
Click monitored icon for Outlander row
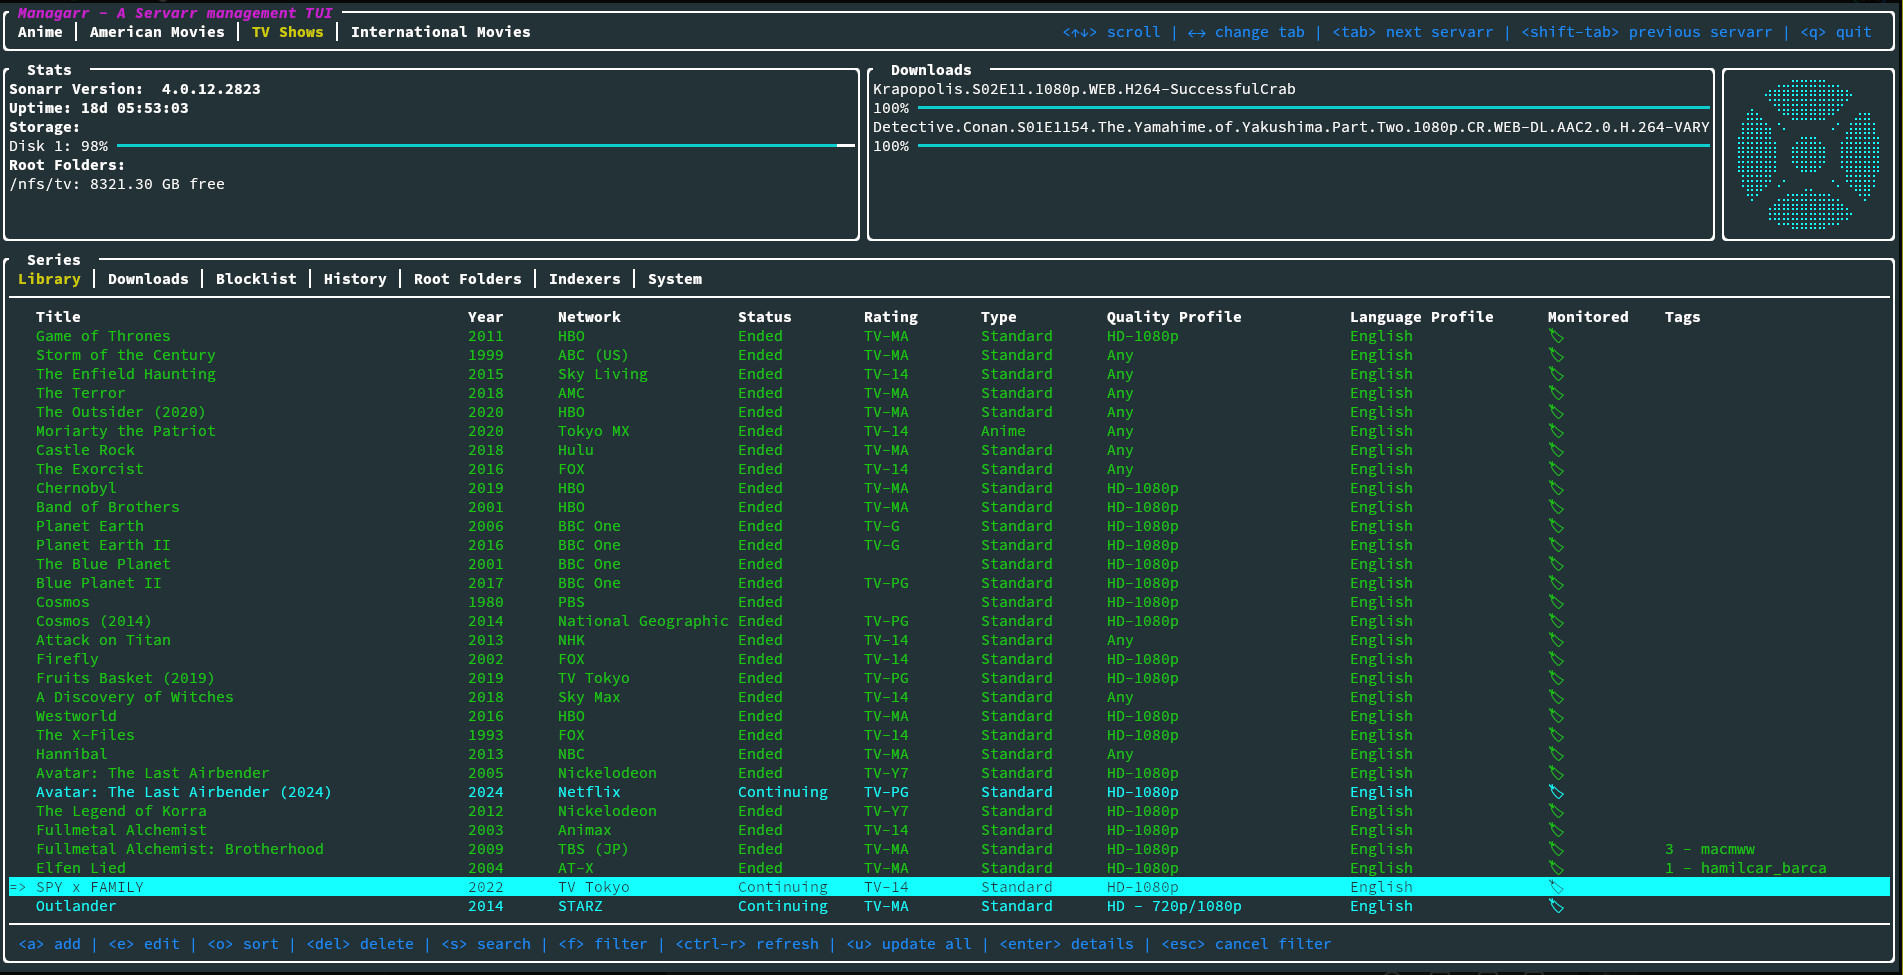tap(1556, 906)
